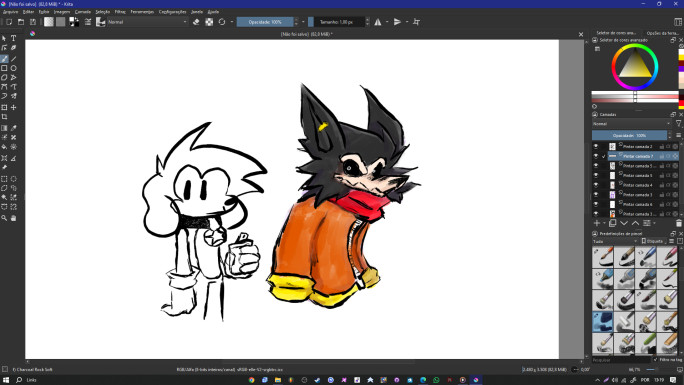This screenshot has height=385, width=684.
Task: Switch to Opções da ferramenta tab
Action: [662, 33]
